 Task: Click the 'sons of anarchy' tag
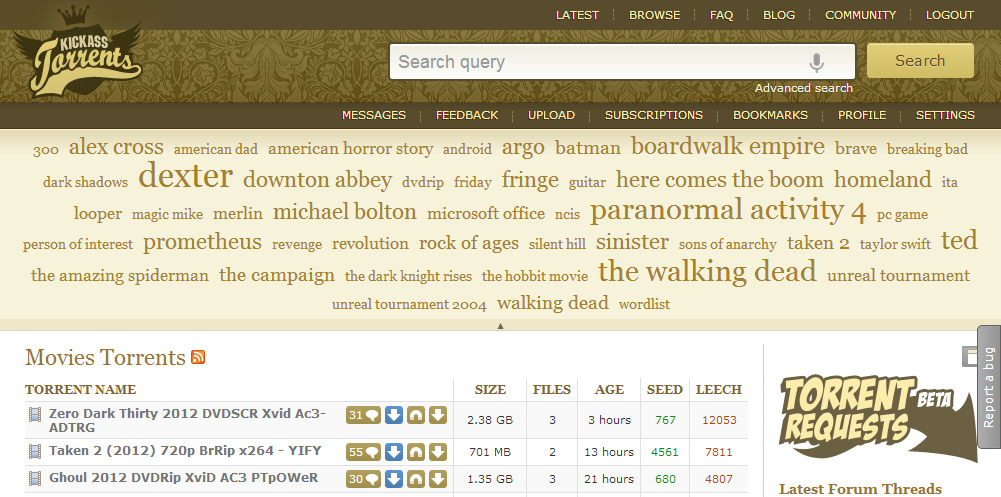728,244
